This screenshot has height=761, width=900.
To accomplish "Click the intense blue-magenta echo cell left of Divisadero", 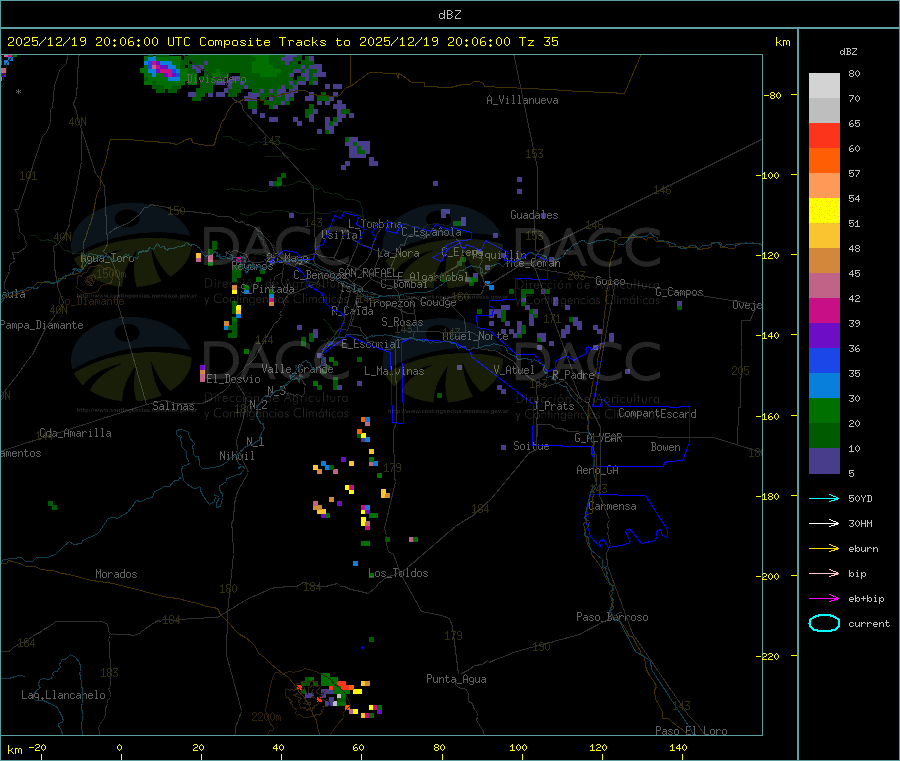I will (163, 72).
